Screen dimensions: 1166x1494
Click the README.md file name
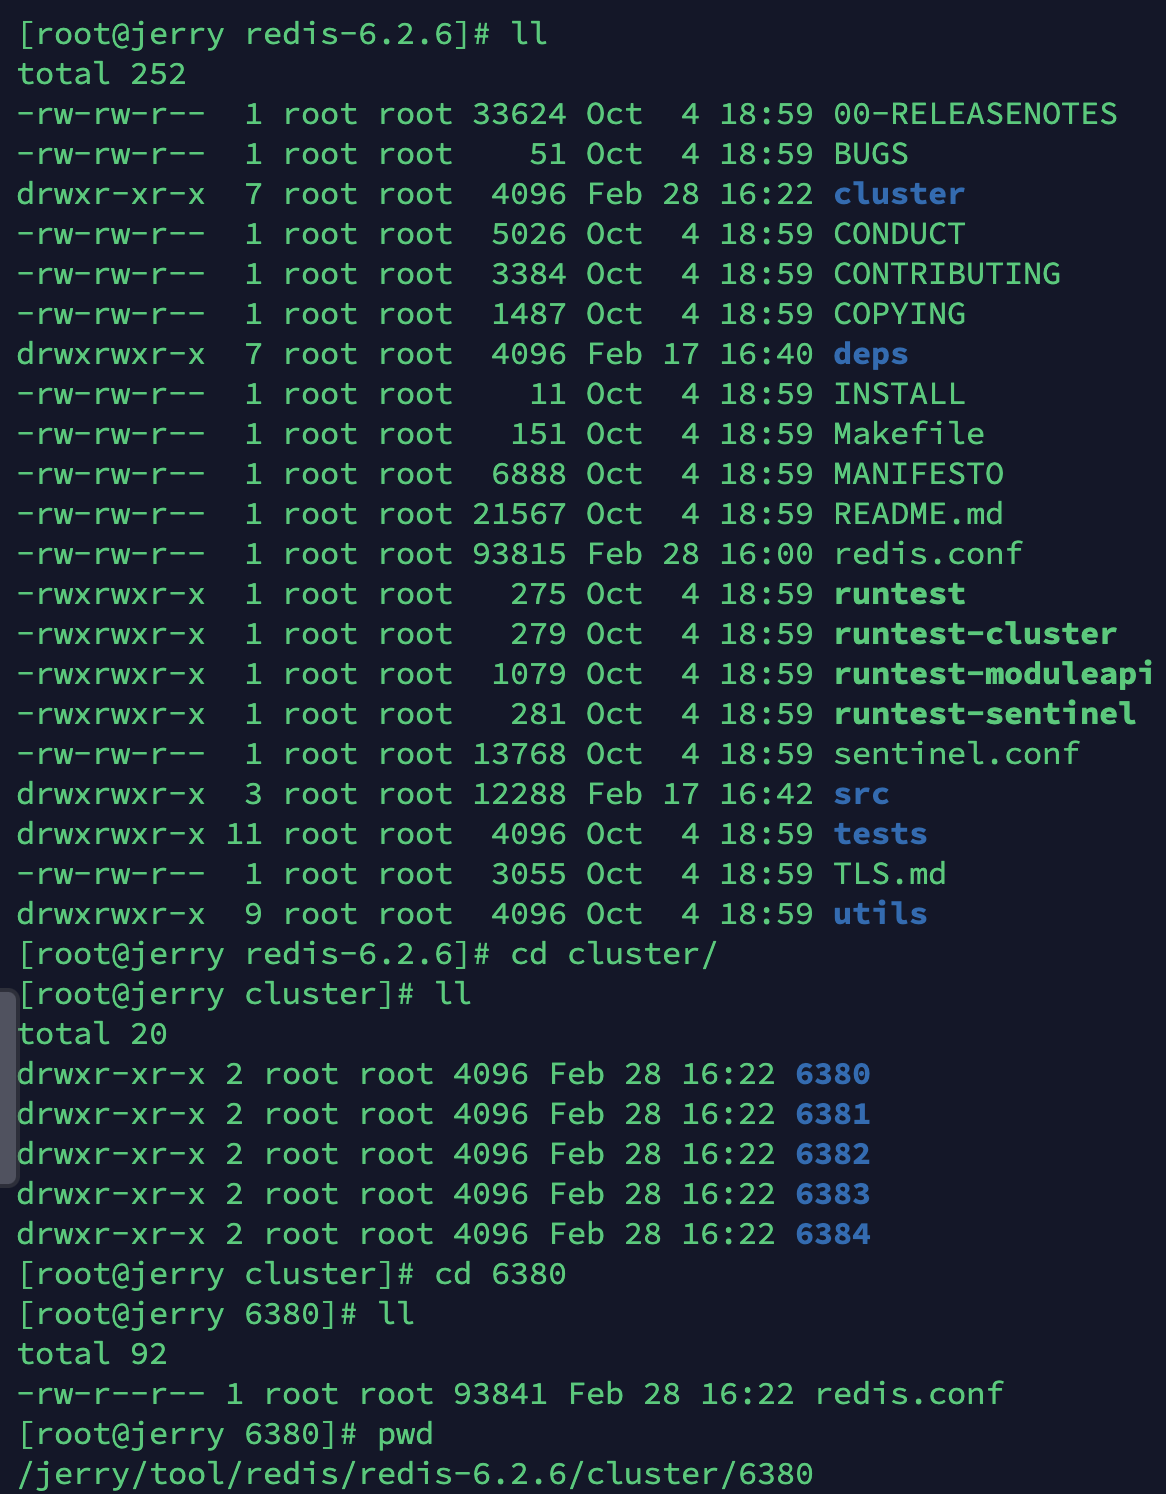coord(918,514)
